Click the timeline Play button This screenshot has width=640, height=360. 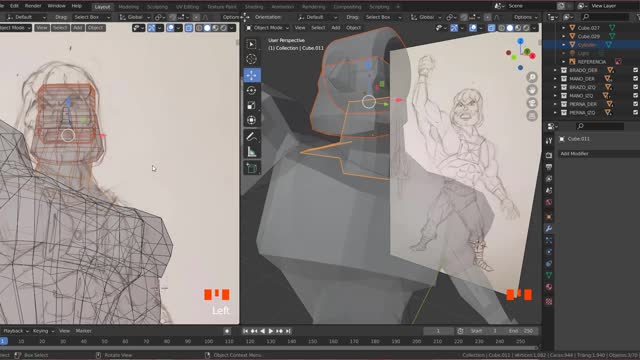271,331
